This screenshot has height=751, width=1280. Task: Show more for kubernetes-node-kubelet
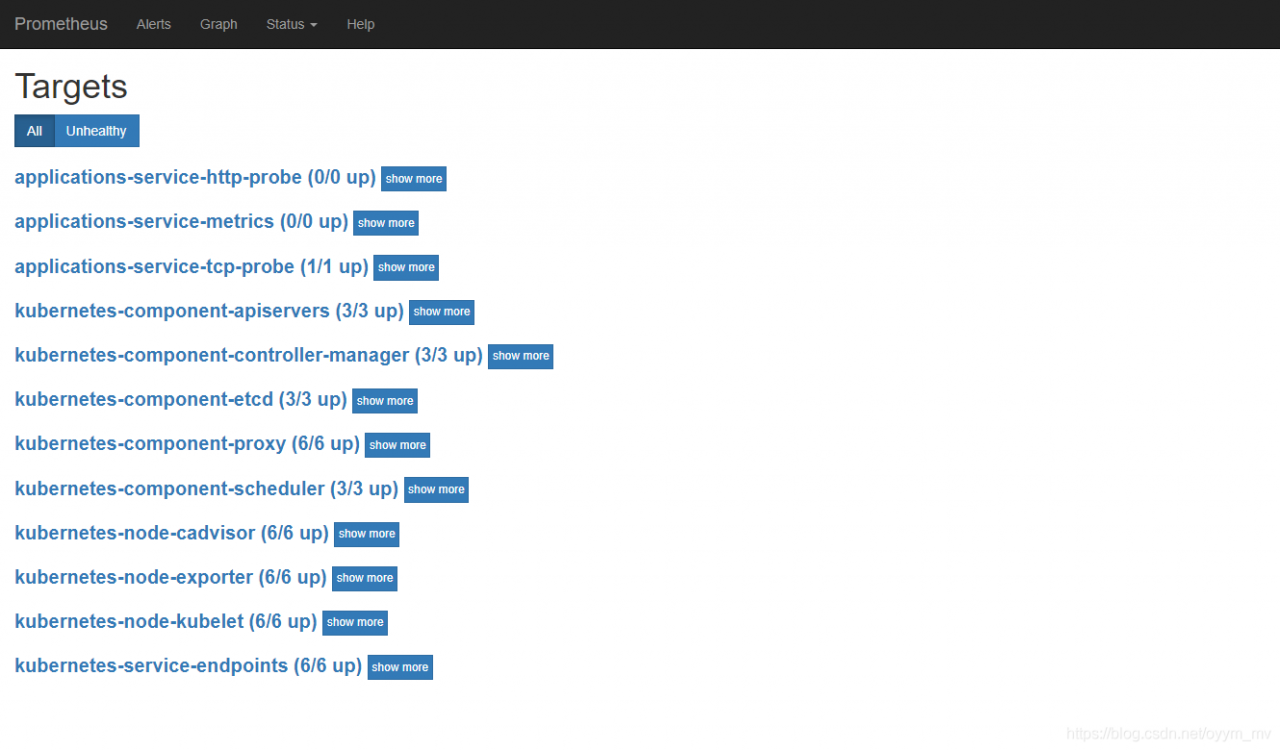click(x=355, y=622)
